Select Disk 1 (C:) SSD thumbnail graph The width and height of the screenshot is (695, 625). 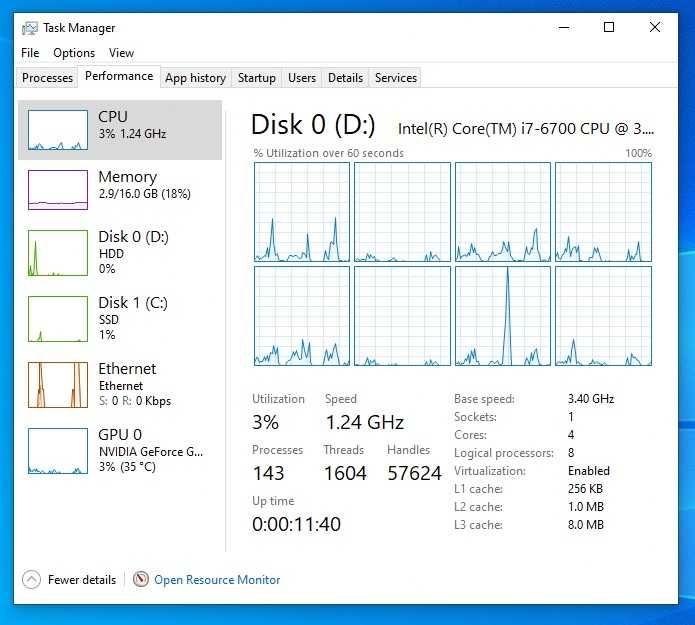(x=58, y=319)
